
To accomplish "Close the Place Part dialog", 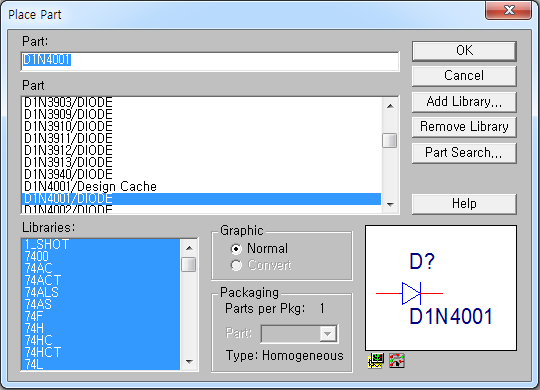I will click(x=508, y=10).
